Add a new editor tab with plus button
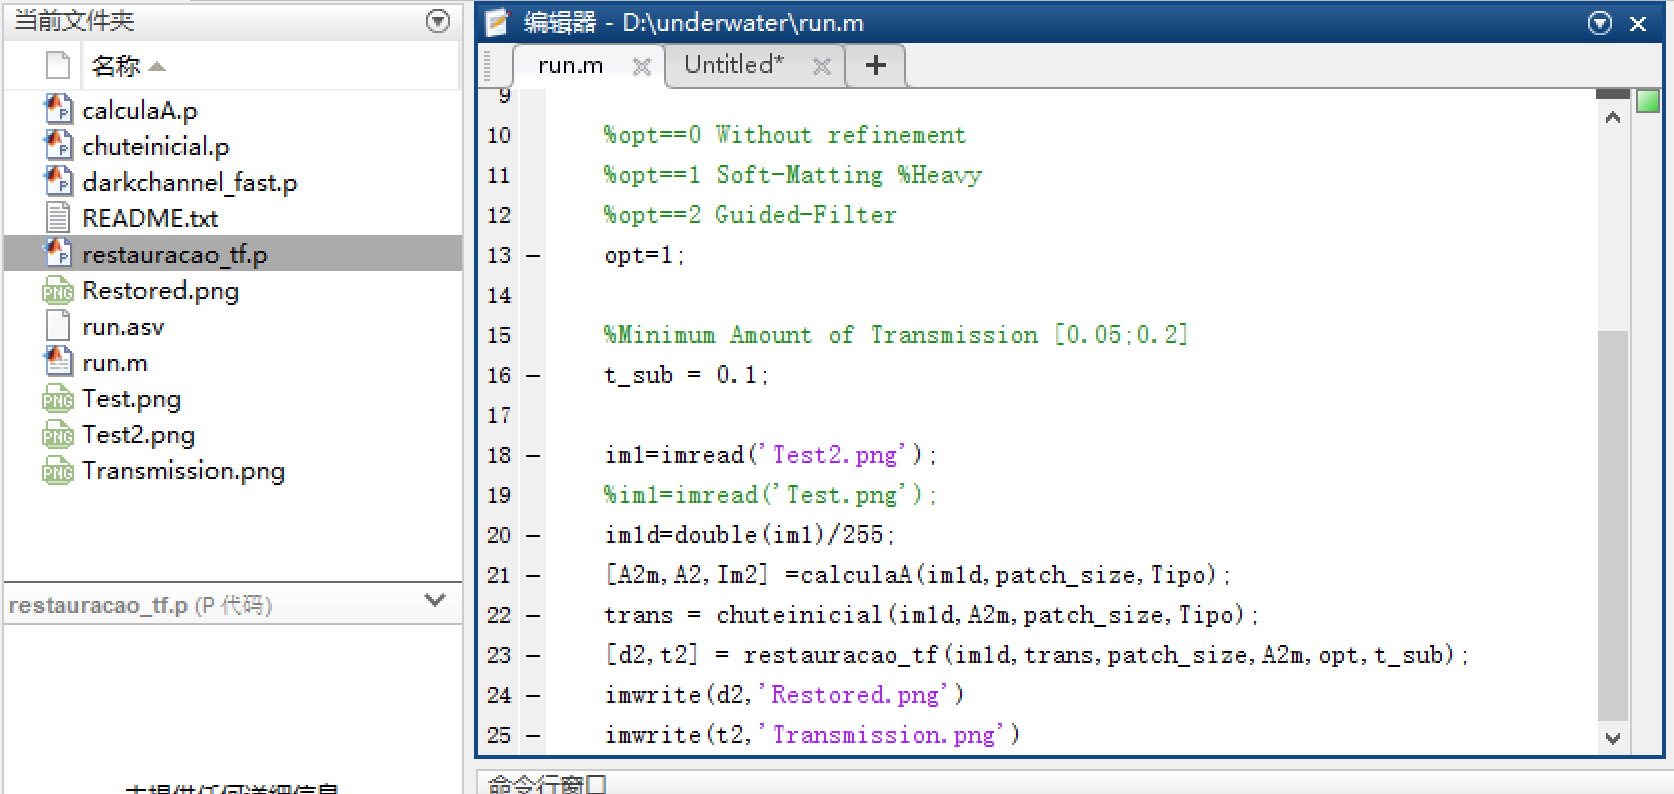1674x794 pixels. 876,65
